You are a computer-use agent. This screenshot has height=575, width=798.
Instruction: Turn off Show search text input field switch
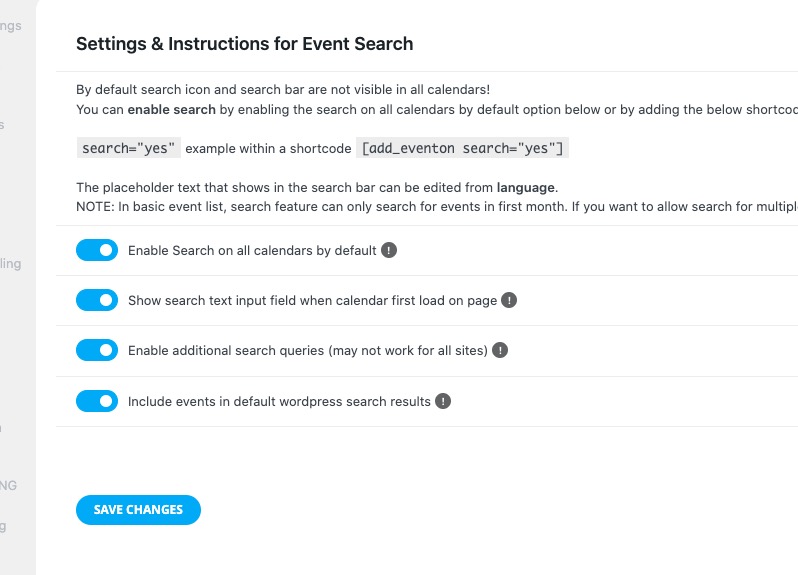click(x=97, y=300)
